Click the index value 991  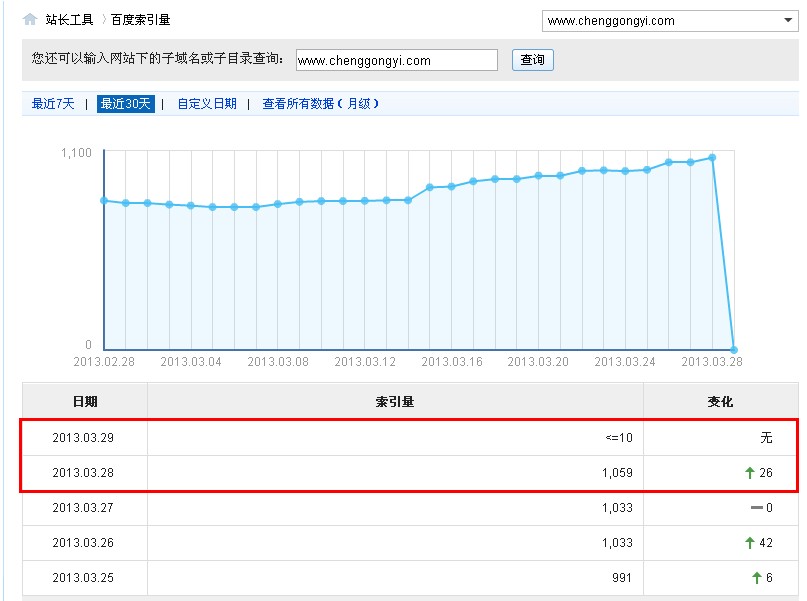point(622,578)
